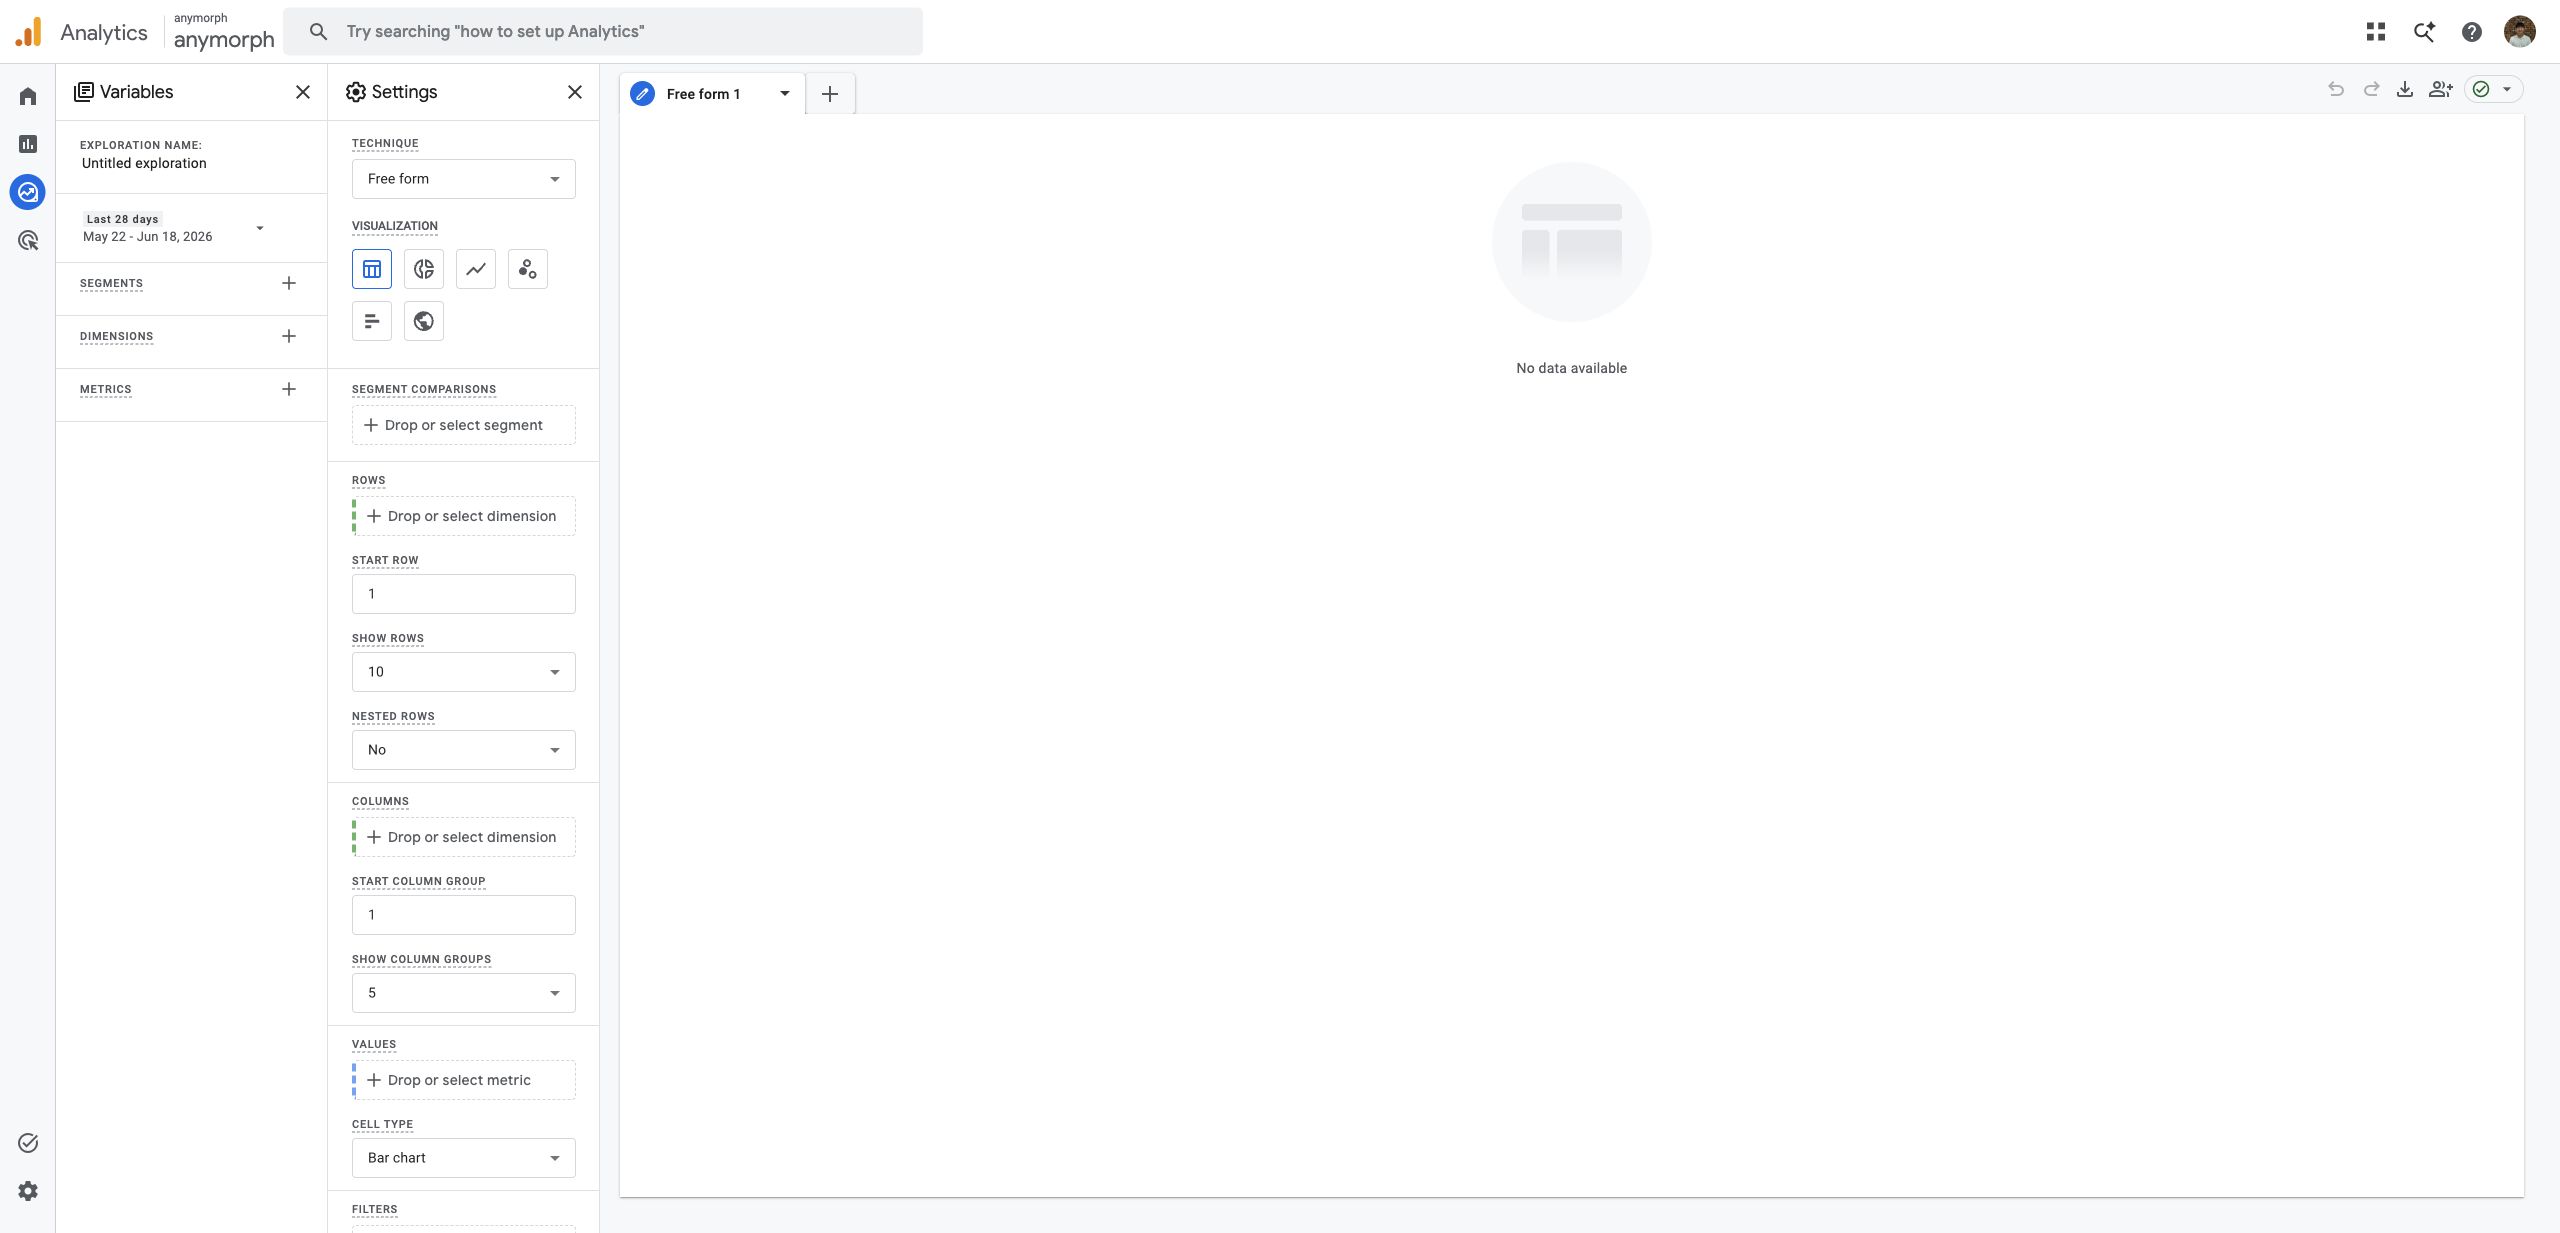Select the Scatter plot visualization
The image size is (2560, 1233).
528,269
